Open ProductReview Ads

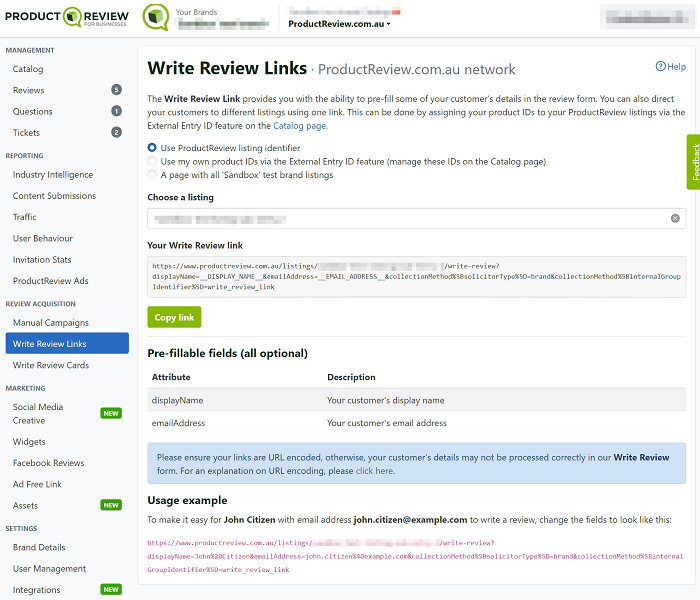tap(51, 281)
